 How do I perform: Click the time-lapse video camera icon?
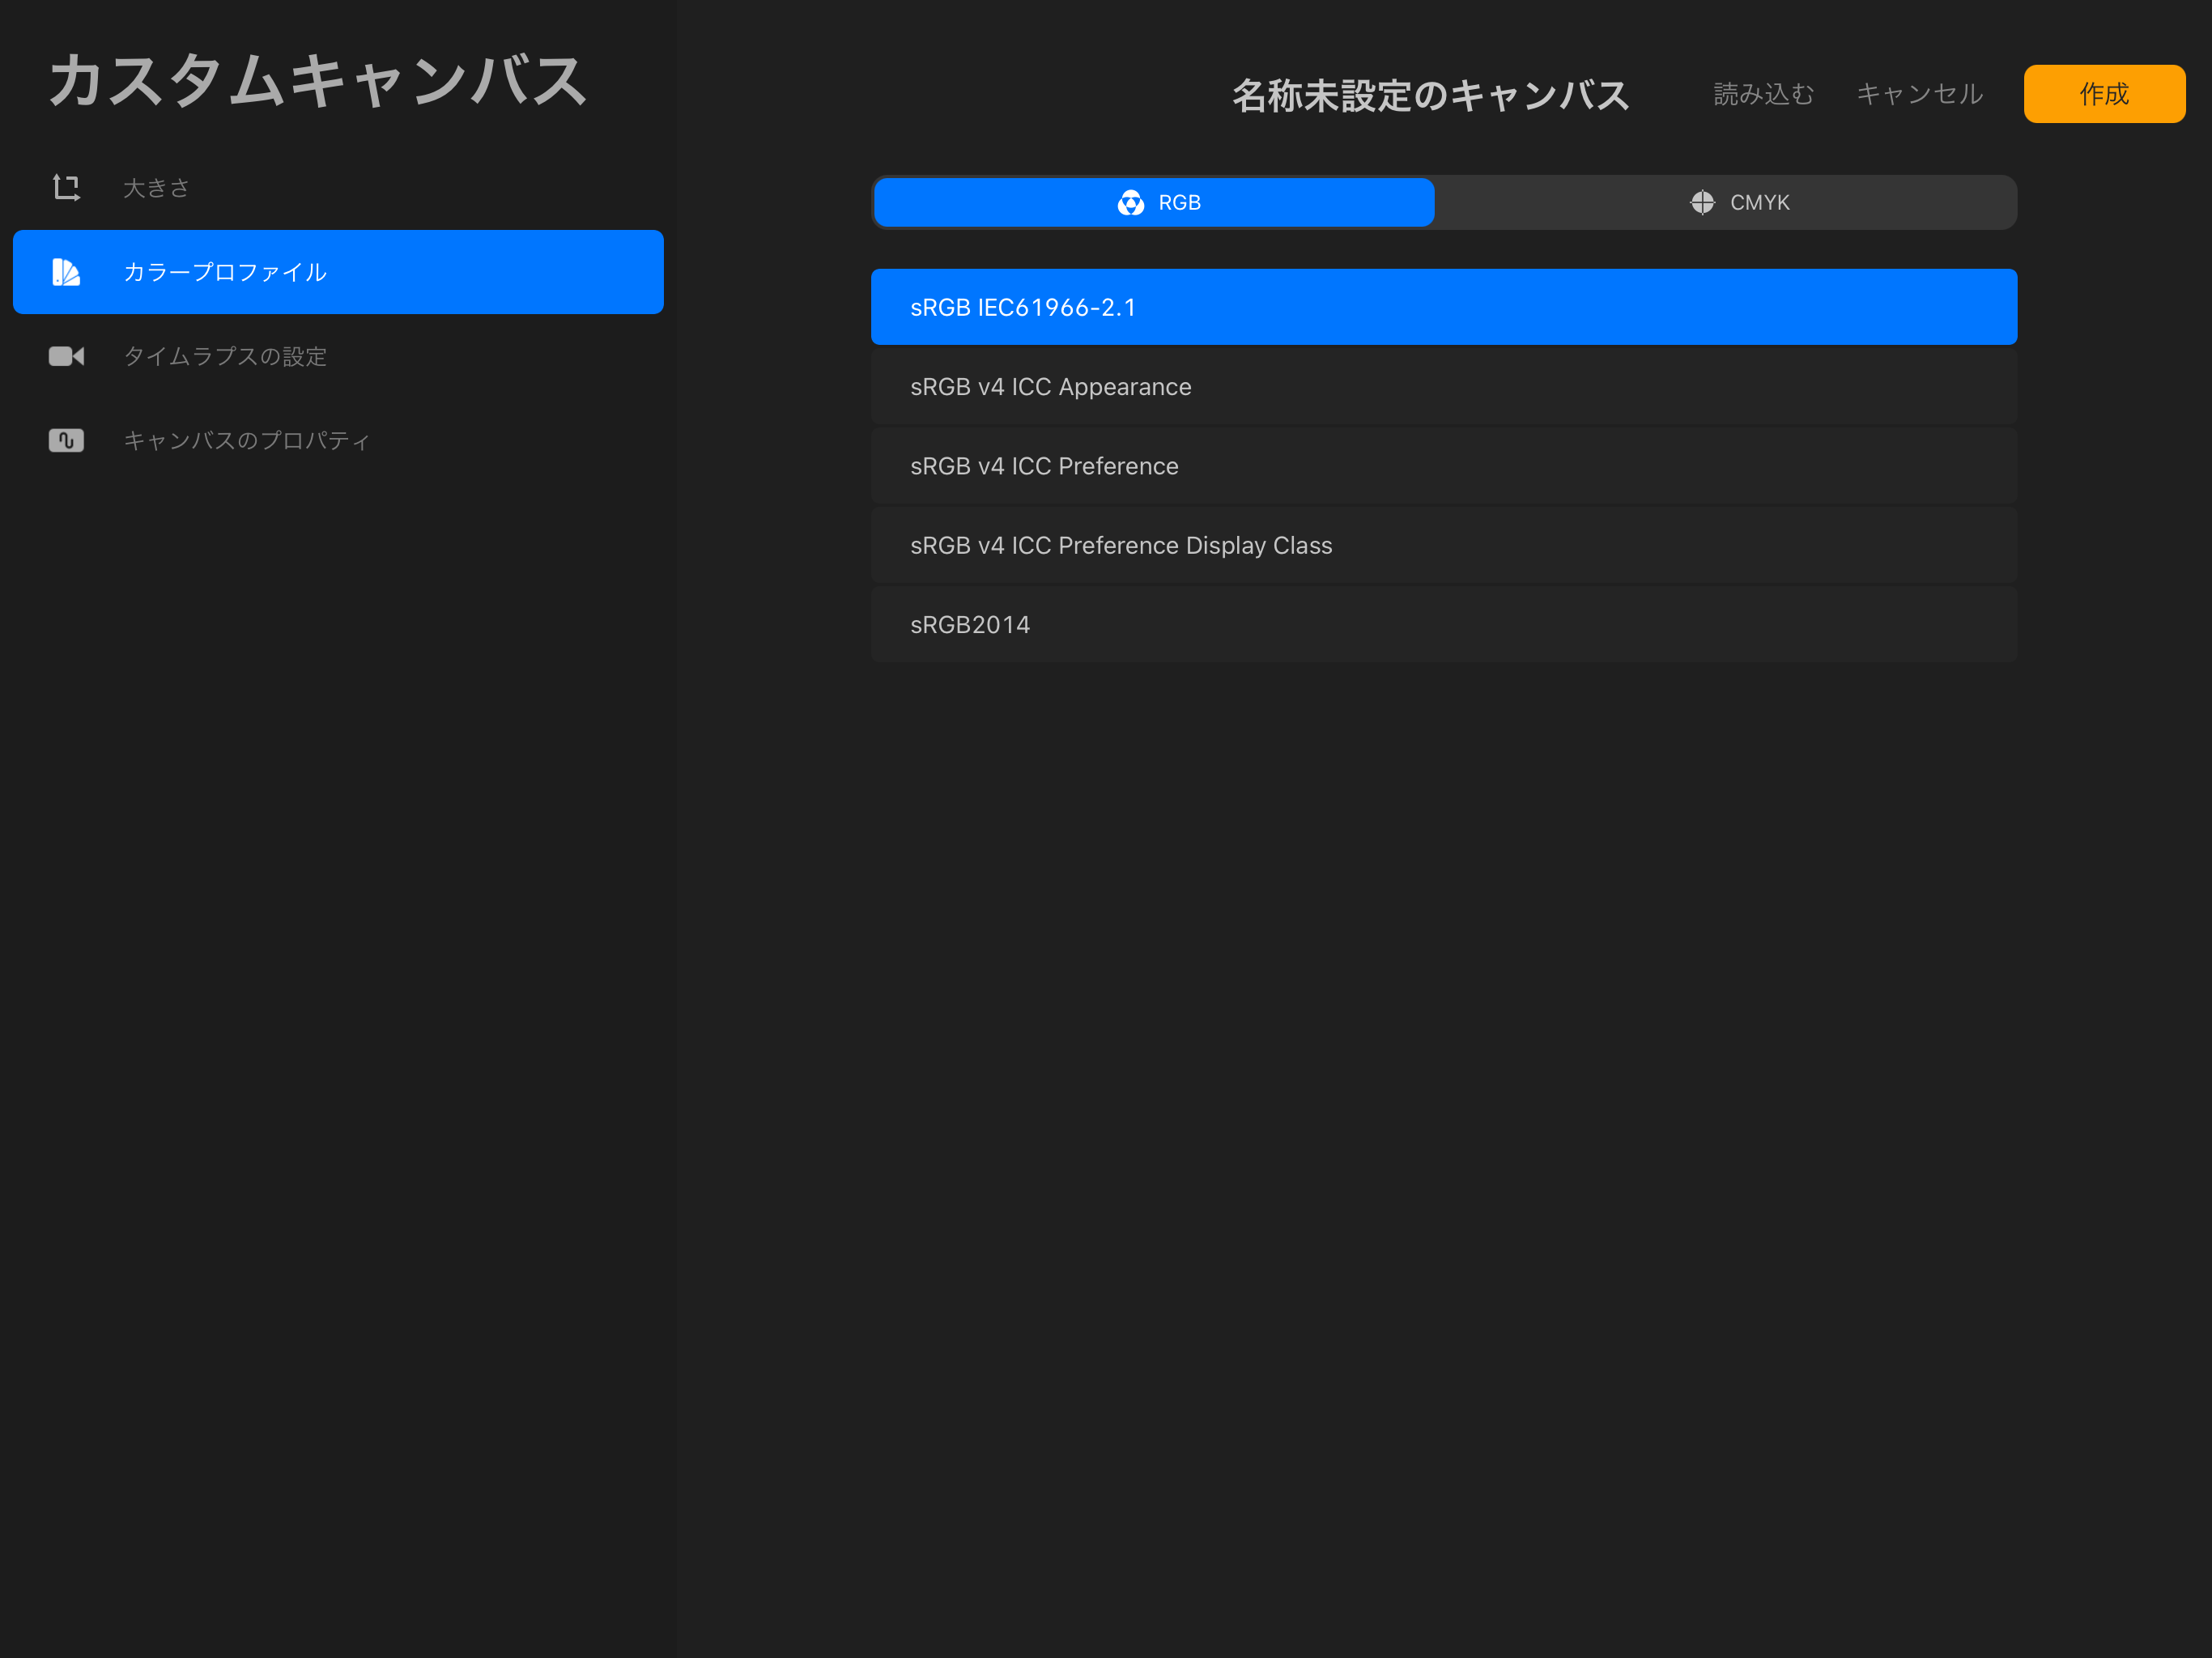66,356
